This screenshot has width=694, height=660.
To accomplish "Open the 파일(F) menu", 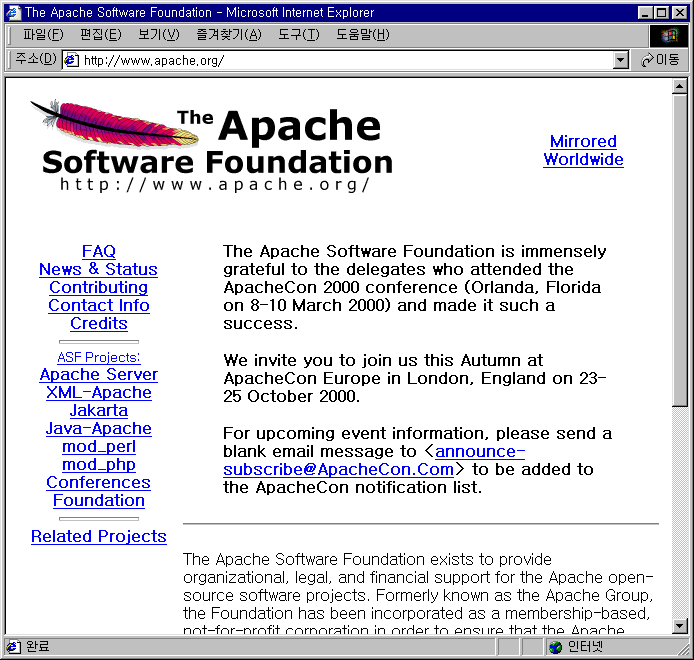I will click(43, 35).
